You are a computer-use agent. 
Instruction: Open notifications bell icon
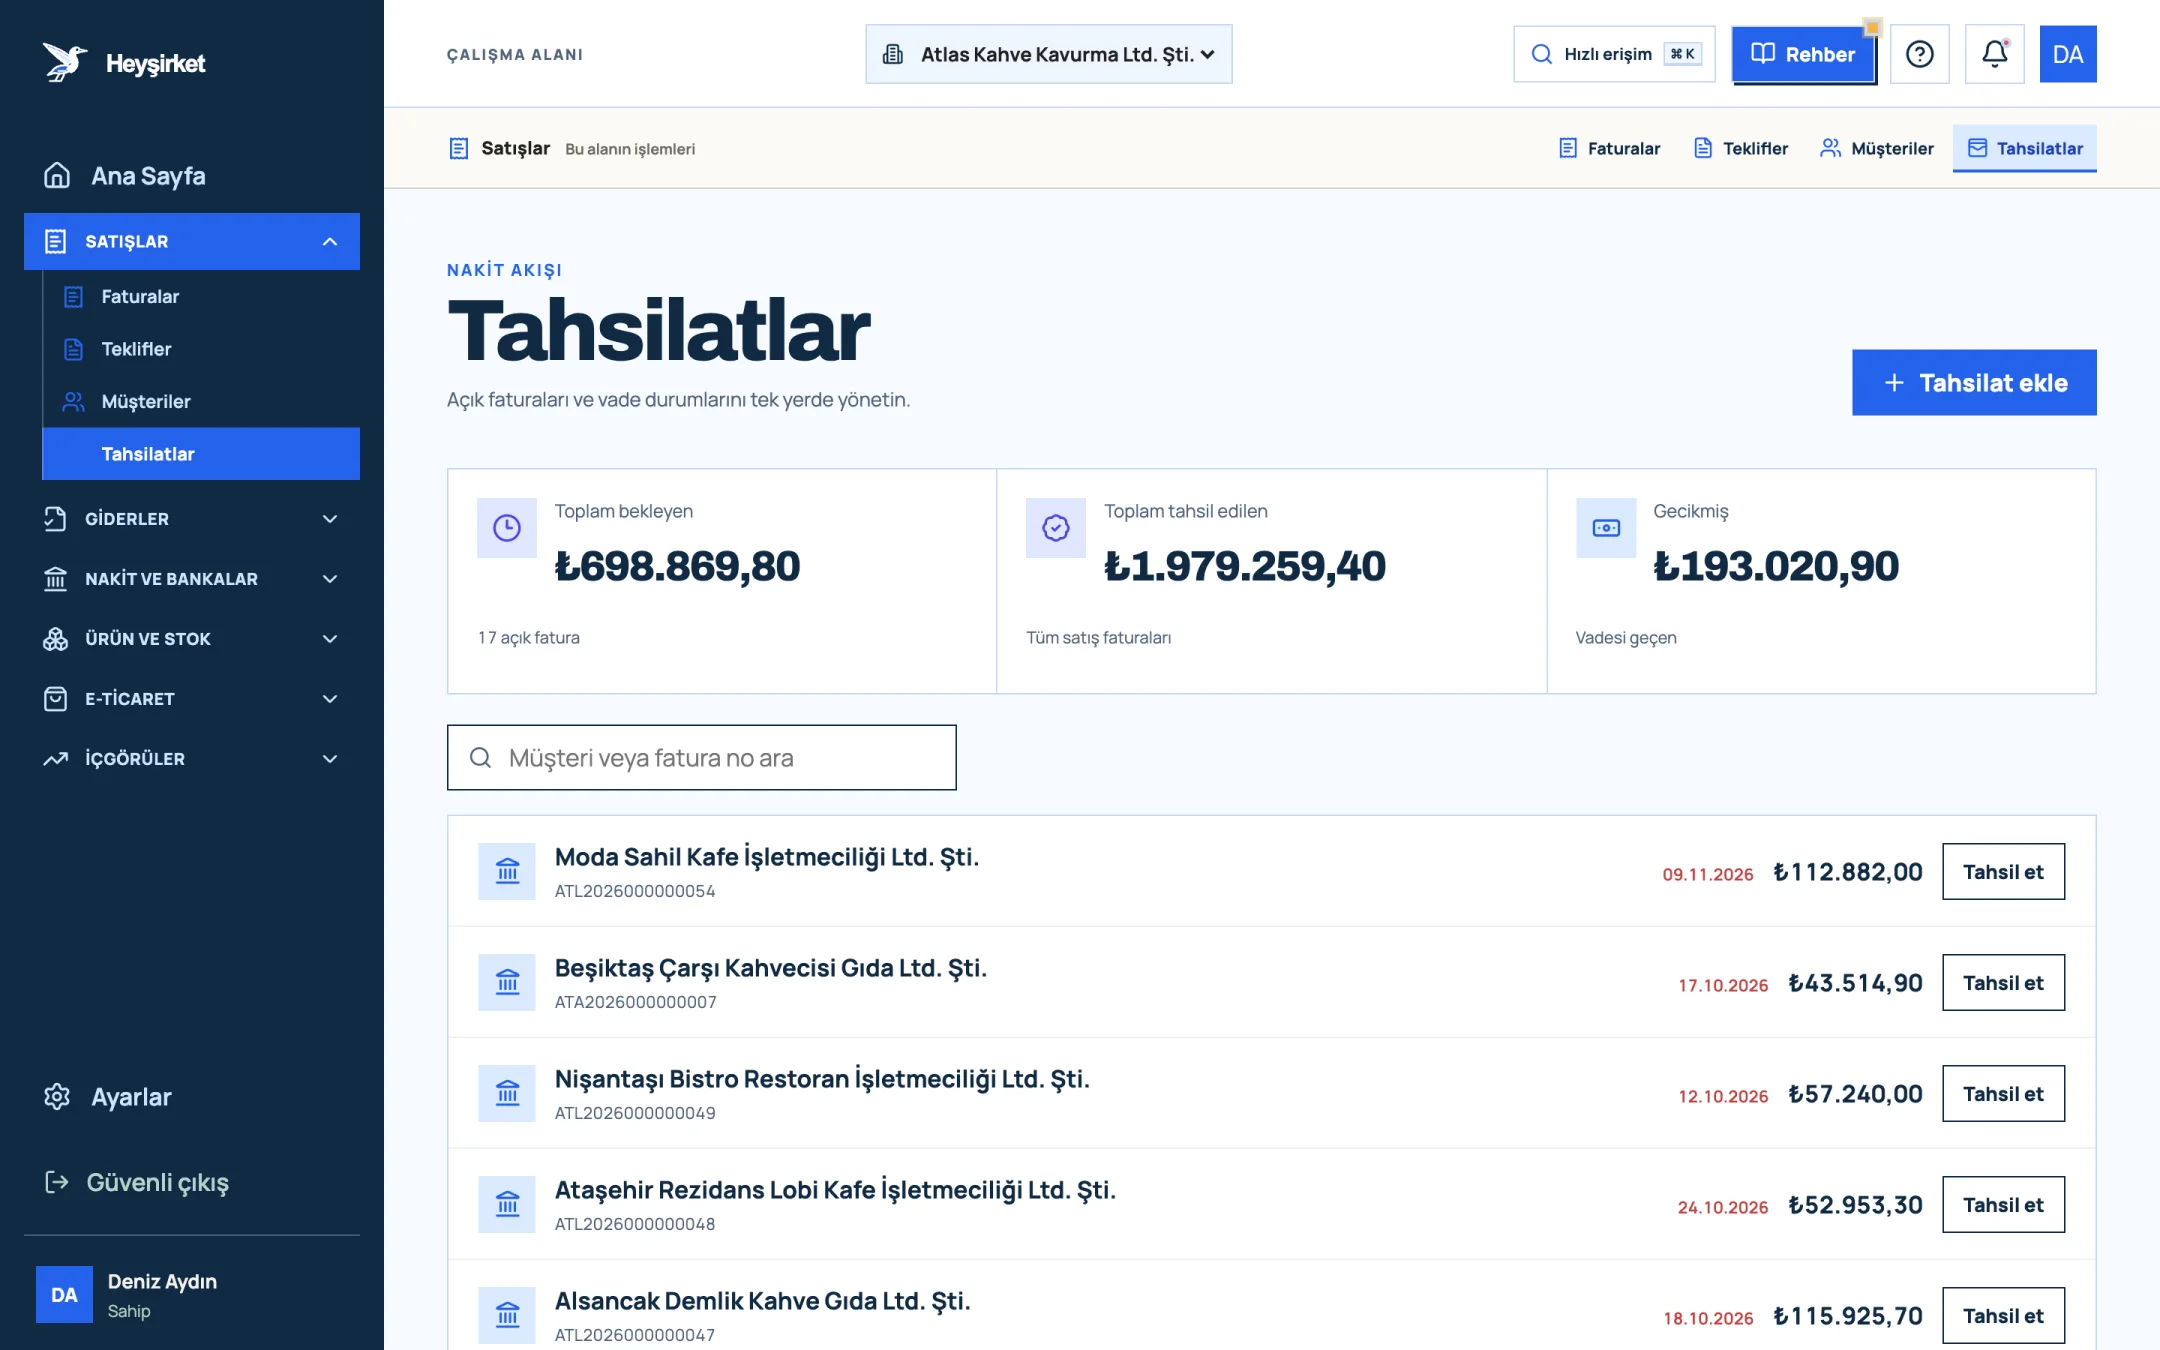coord(1994,54)
